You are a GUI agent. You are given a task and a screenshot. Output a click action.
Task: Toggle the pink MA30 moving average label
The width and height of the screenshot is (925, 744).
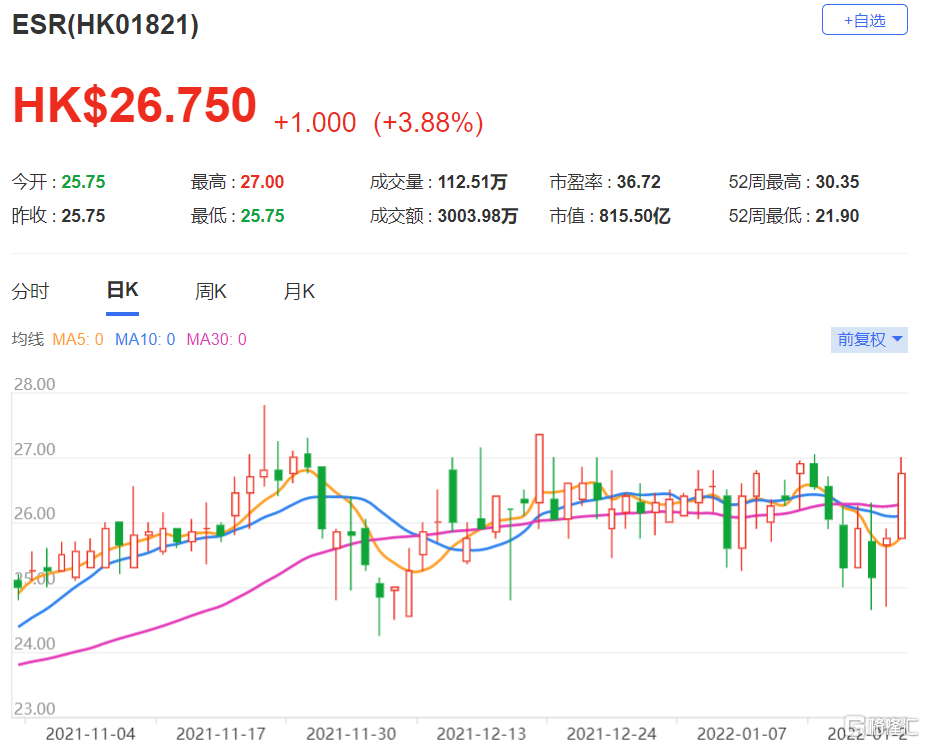(x=216, y=340)
